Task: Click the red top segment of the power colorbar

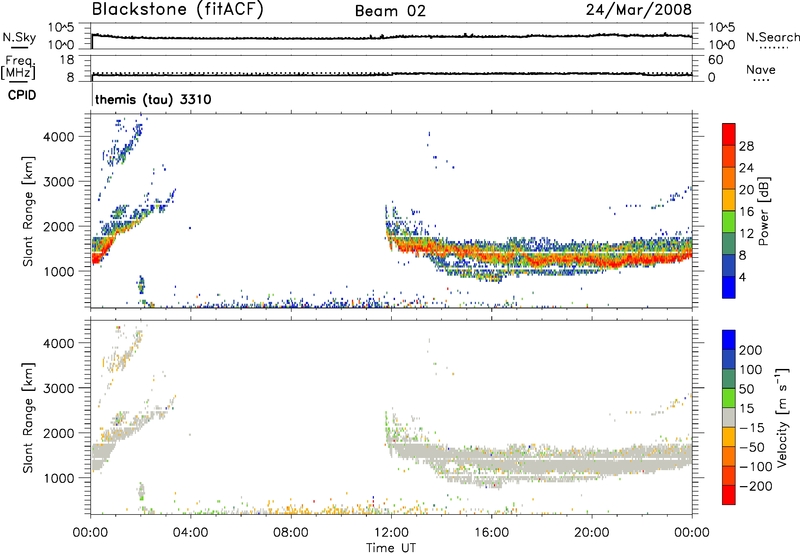Action: click(x=729, y=134)
